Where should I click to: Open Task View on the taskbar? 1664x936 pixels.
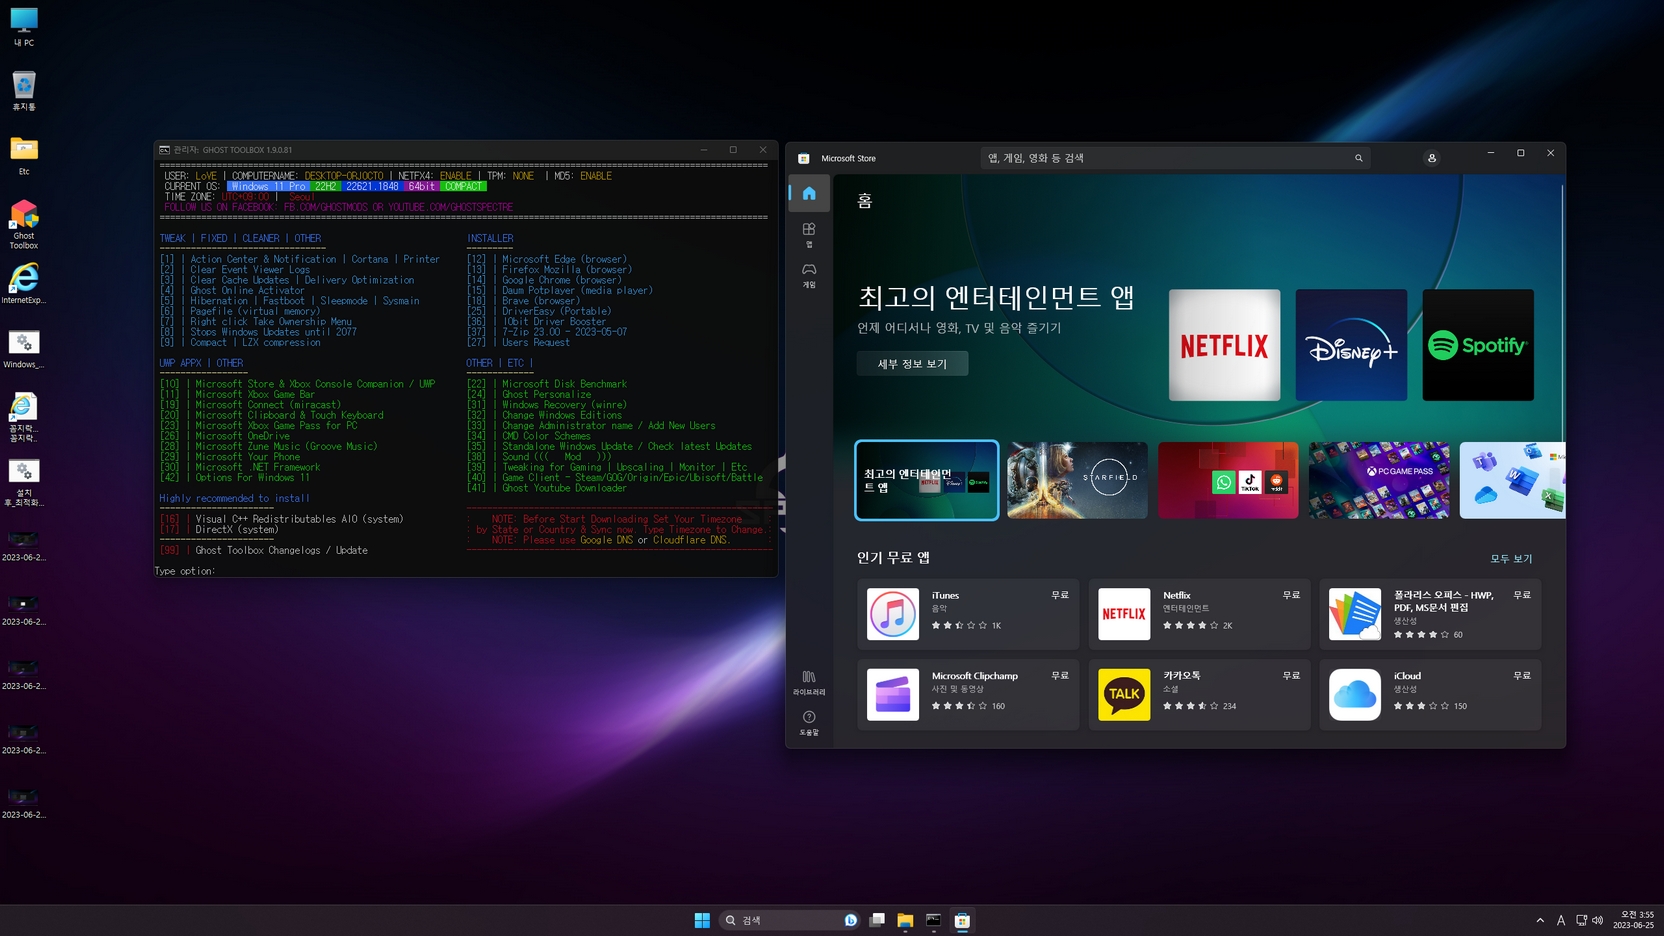pos(877,920)
